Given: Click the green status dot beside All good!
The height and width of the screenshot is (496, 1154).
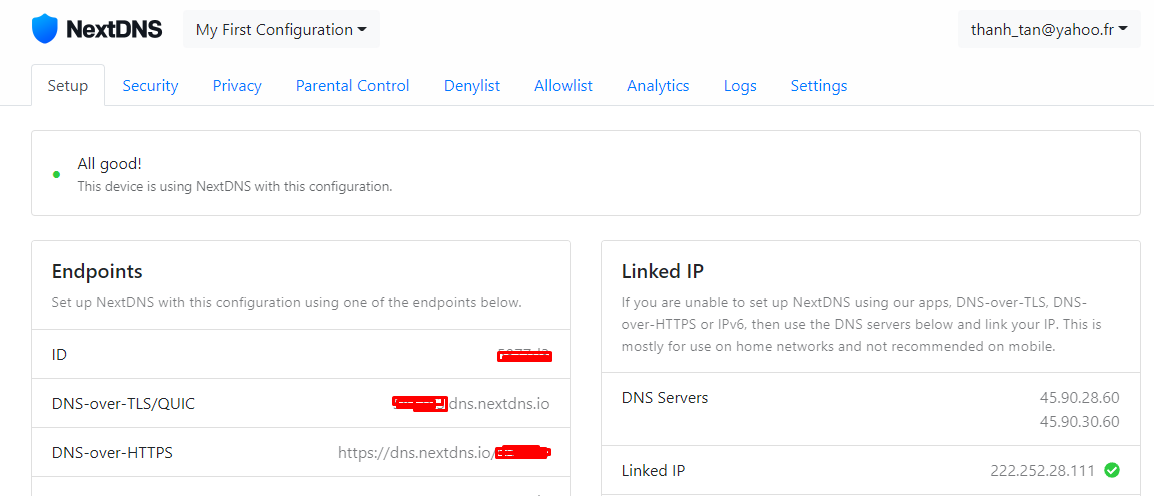Looking at the screenshot, I should 57,174.
